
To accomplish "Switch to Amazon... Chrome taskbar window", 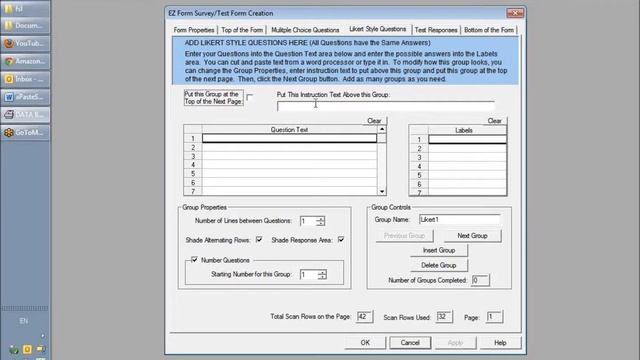I will [25, 61].
